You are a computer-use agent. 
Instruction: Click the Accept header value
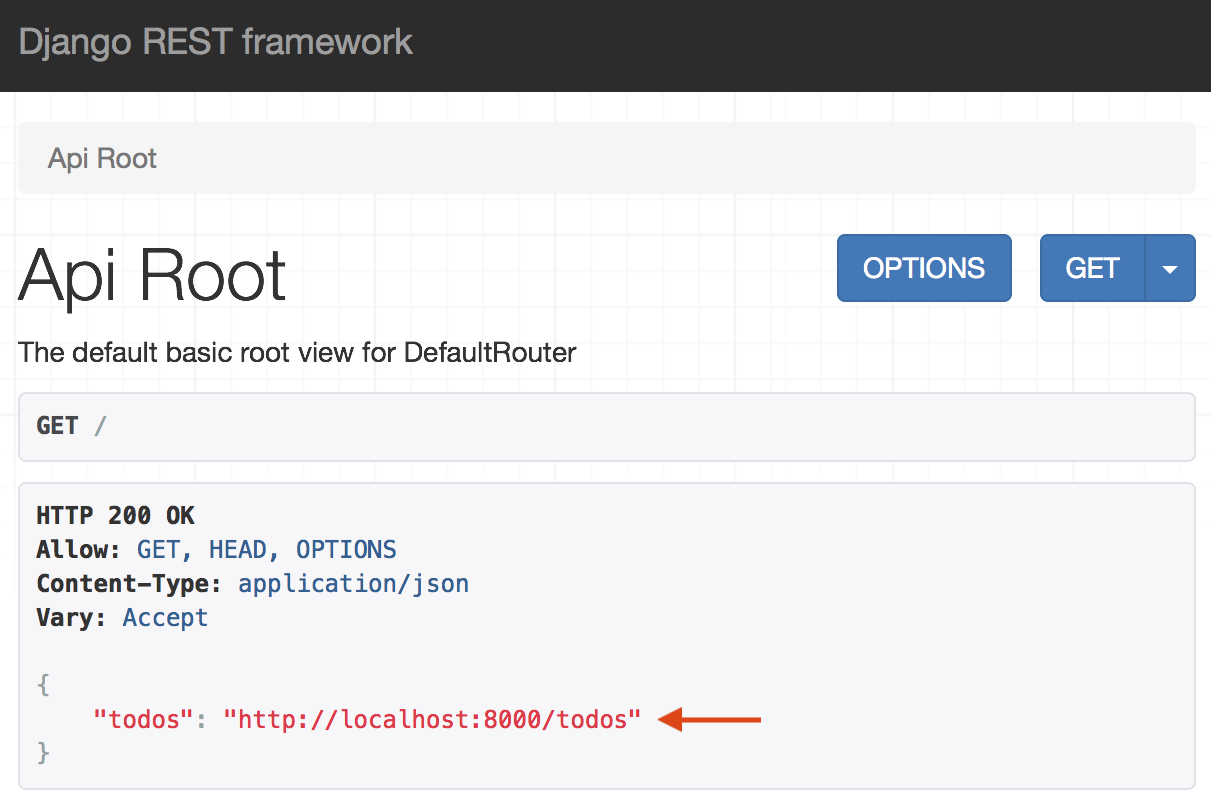165,618
